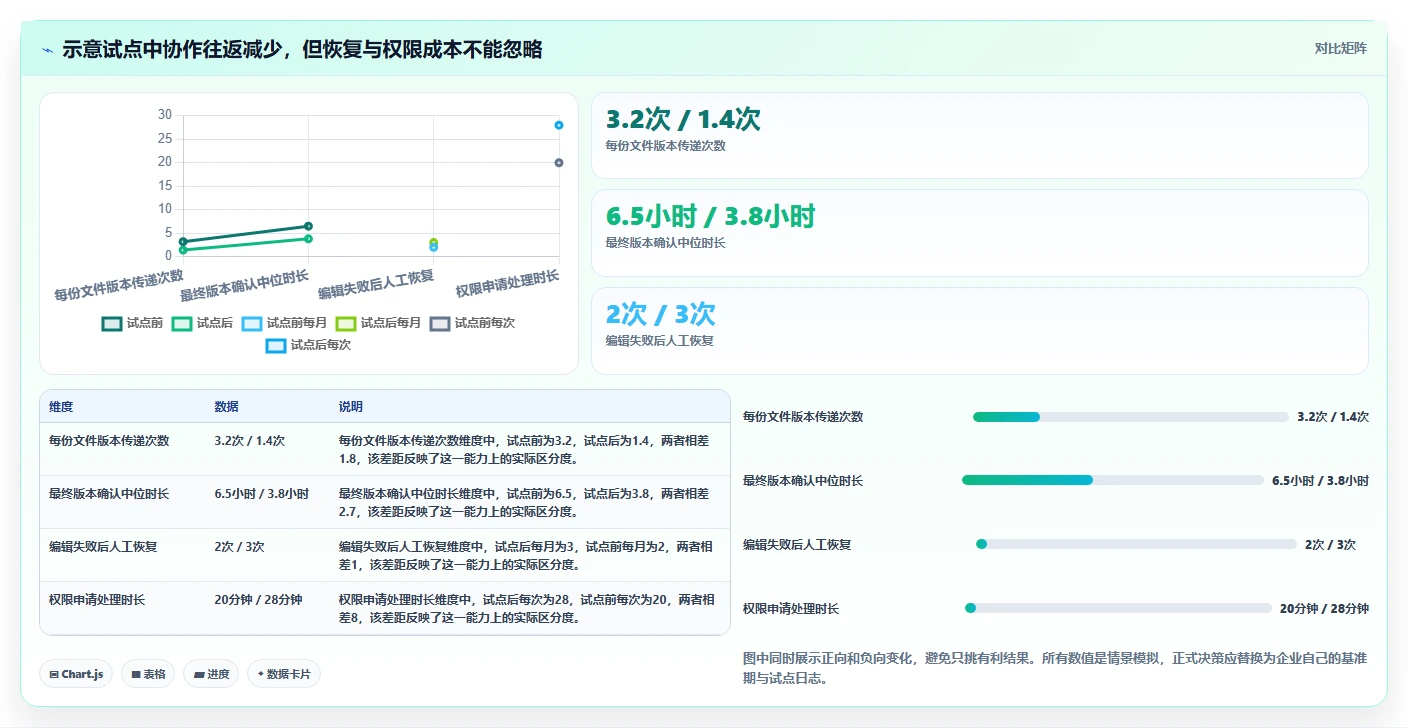Open the 3.2次 / 1.4次 stat card
Viewport: 1408px width, 728px height.
[x=979, y=135]
